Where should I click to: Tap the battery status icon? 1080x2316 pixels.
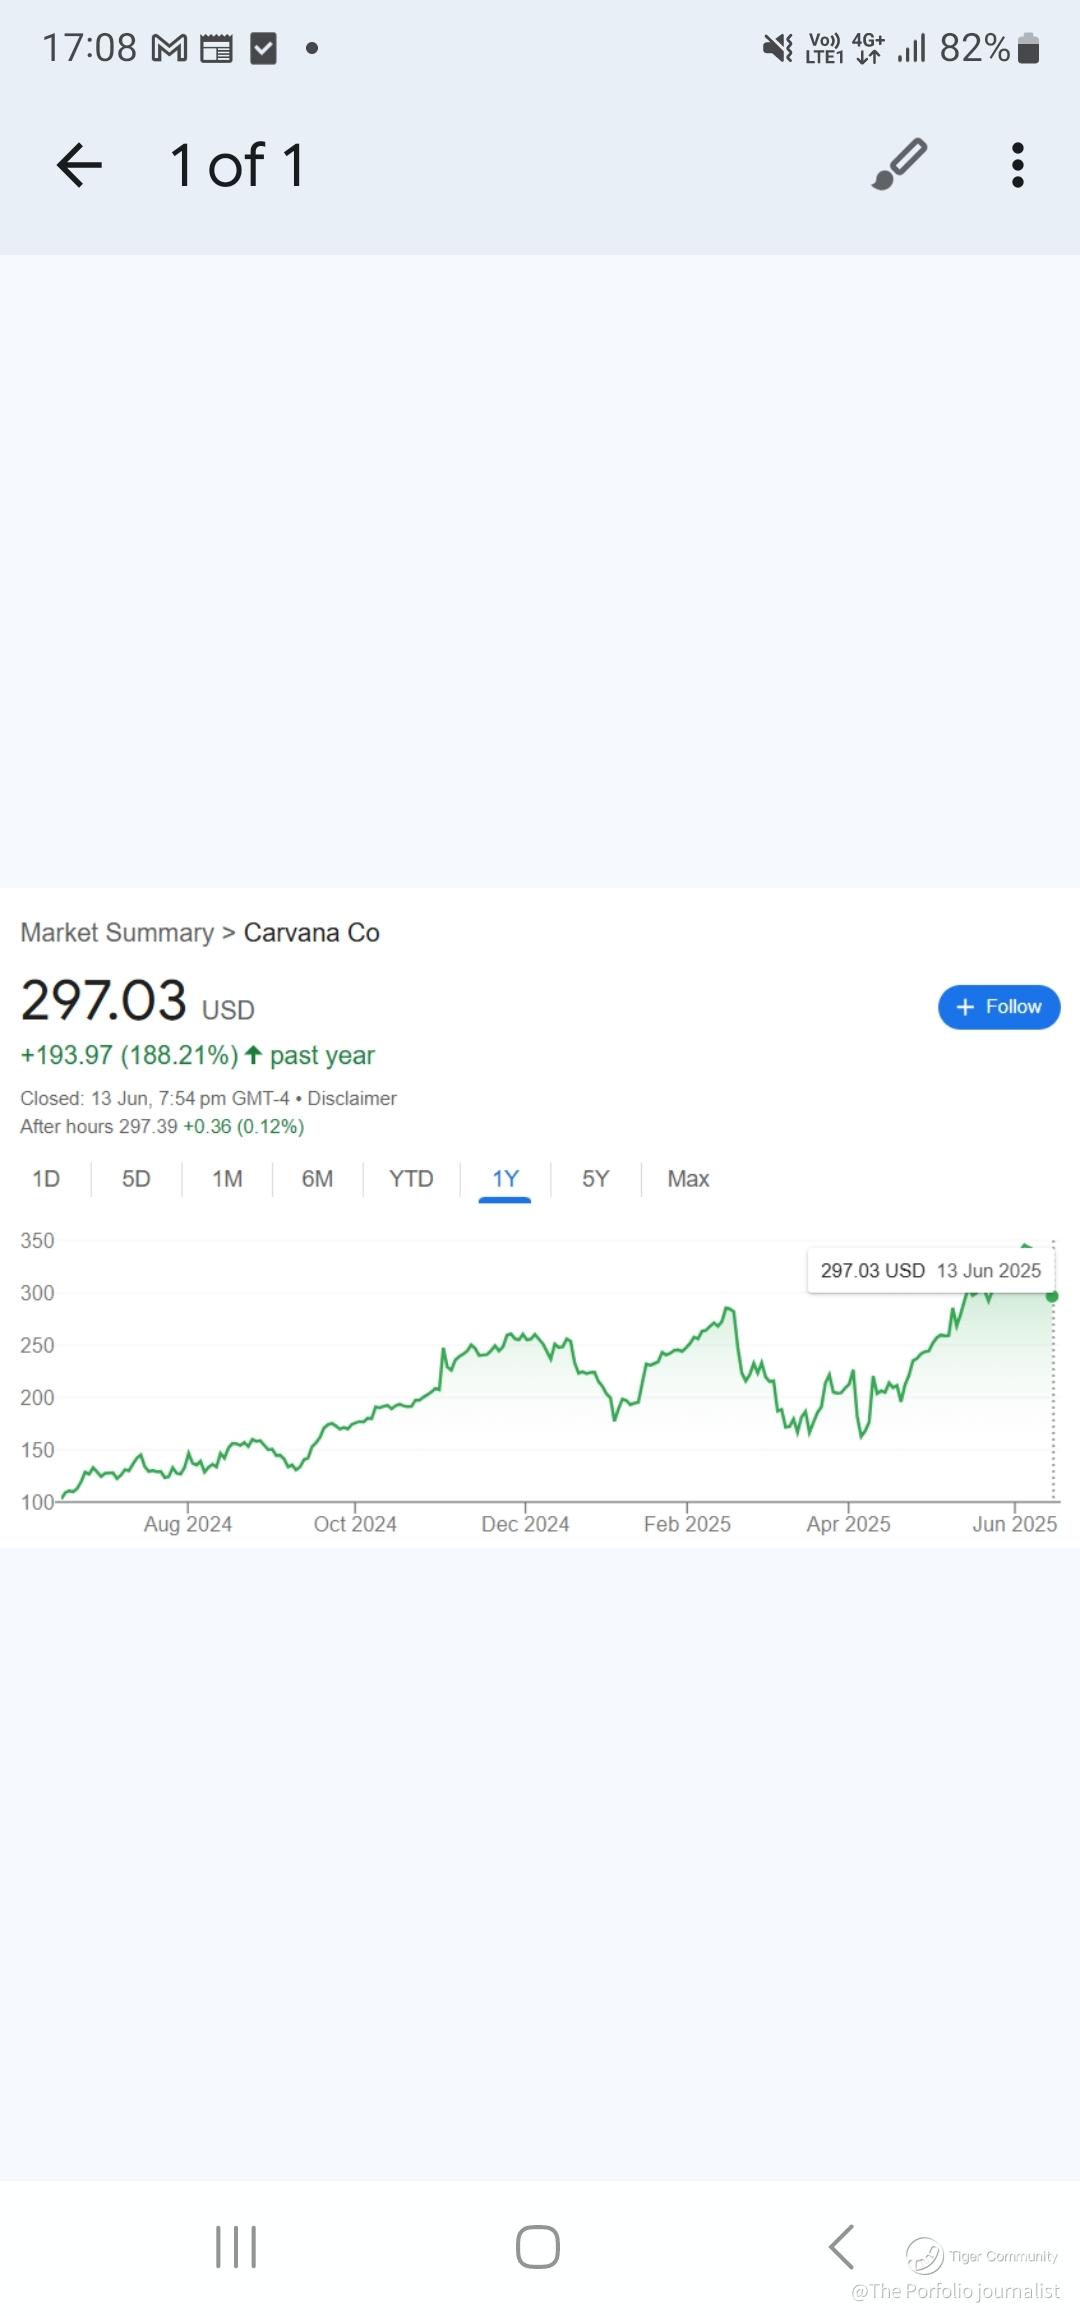(1028, 48)
